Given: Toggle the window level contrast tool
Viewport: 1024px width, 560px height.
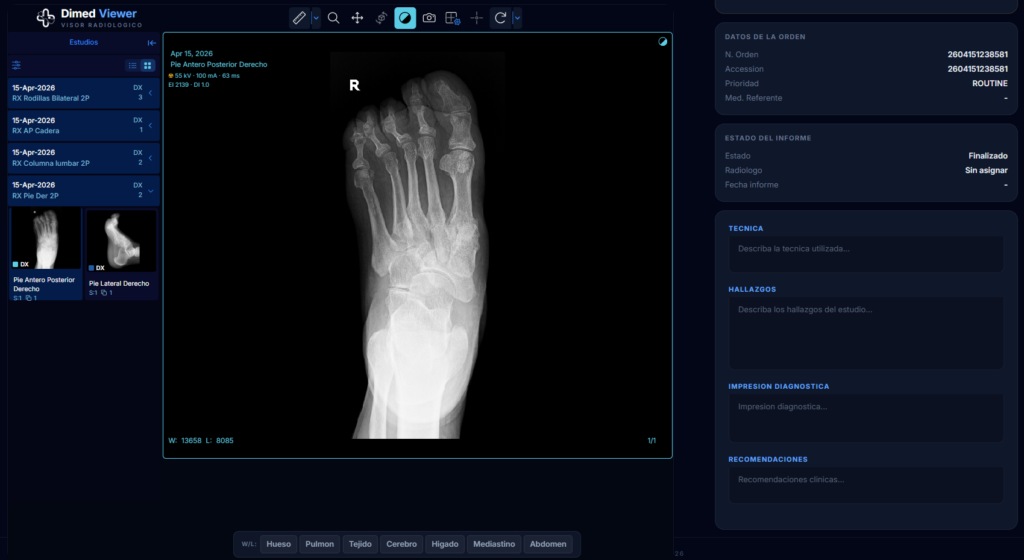Looking at the screenshot, I should pyautogui.click(x=405, y=18).
